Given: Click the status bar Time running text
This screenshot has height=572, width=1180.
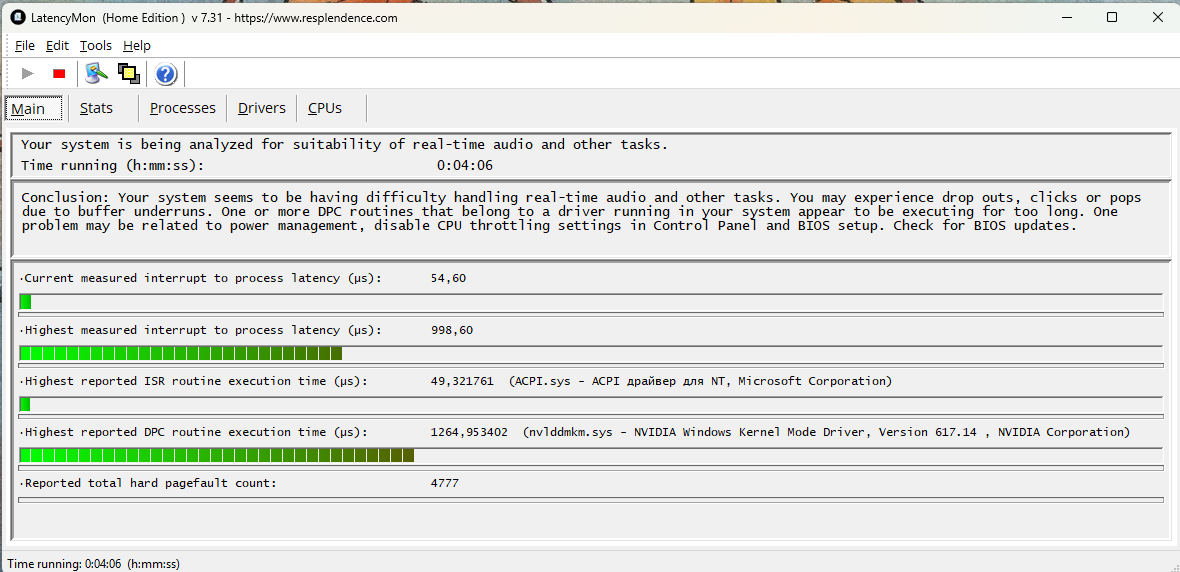Looking at the screenshot, I should [x=93, y=564].
